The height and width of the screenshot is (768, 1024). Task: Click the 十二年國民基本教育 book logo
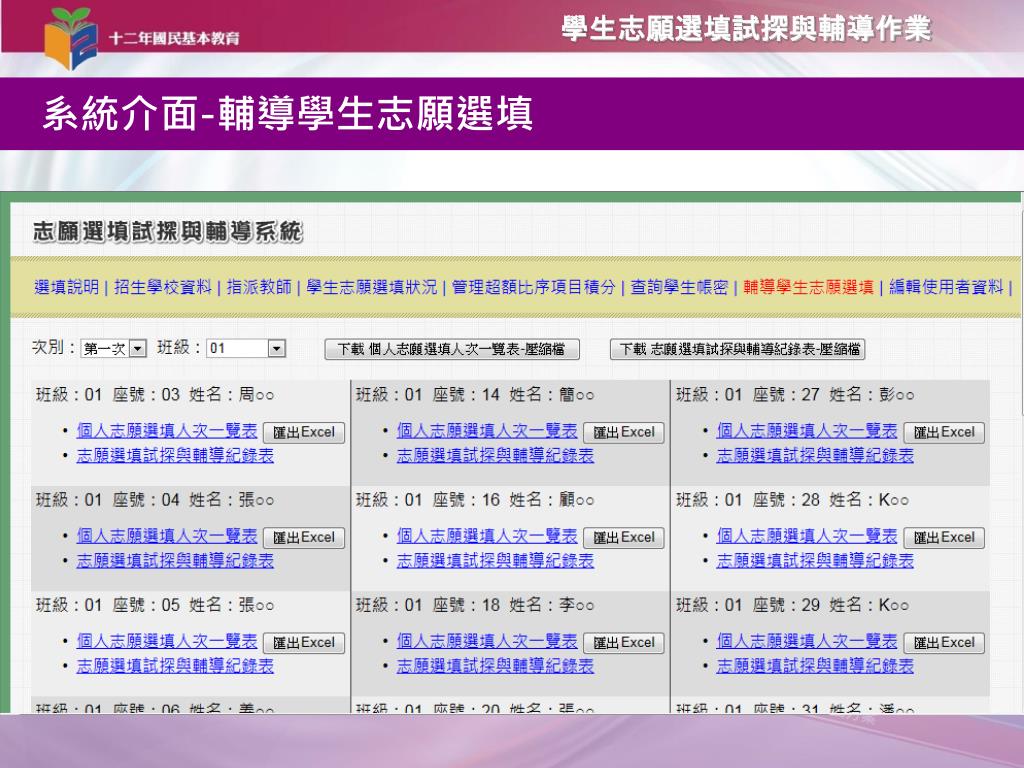72,37
